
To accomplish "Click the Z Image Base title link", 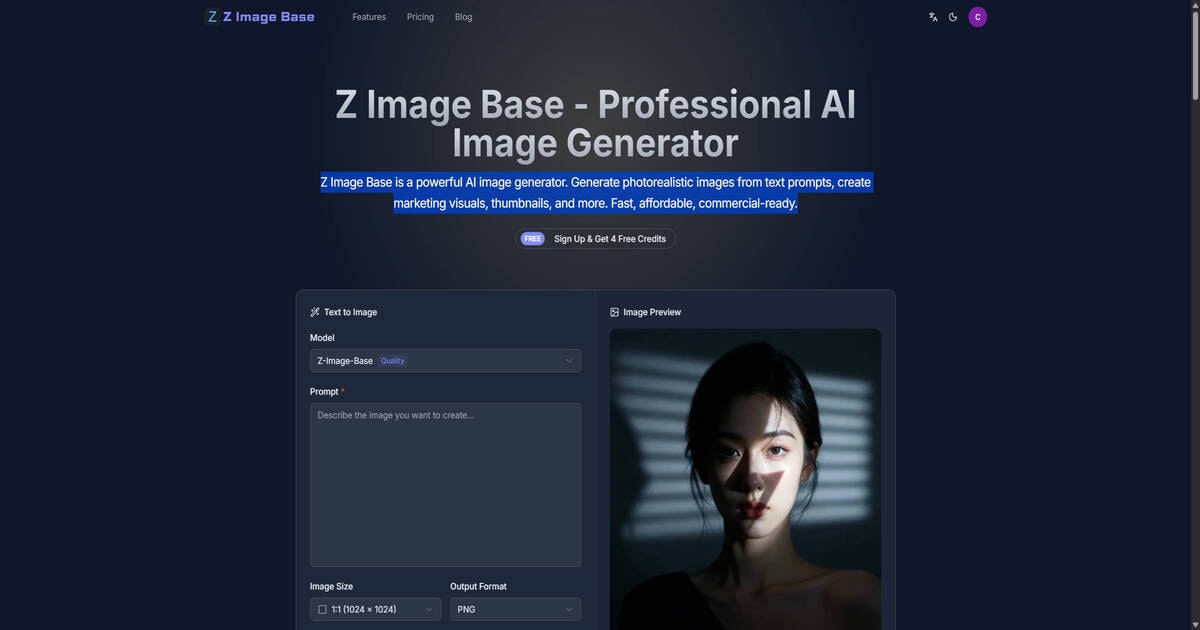I will [268, 14].
